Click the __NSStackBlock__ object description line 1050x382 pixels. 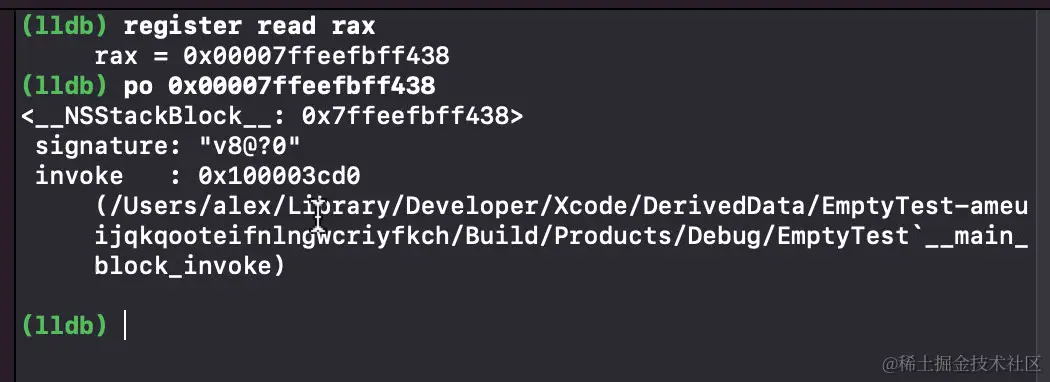coord(272,117)
